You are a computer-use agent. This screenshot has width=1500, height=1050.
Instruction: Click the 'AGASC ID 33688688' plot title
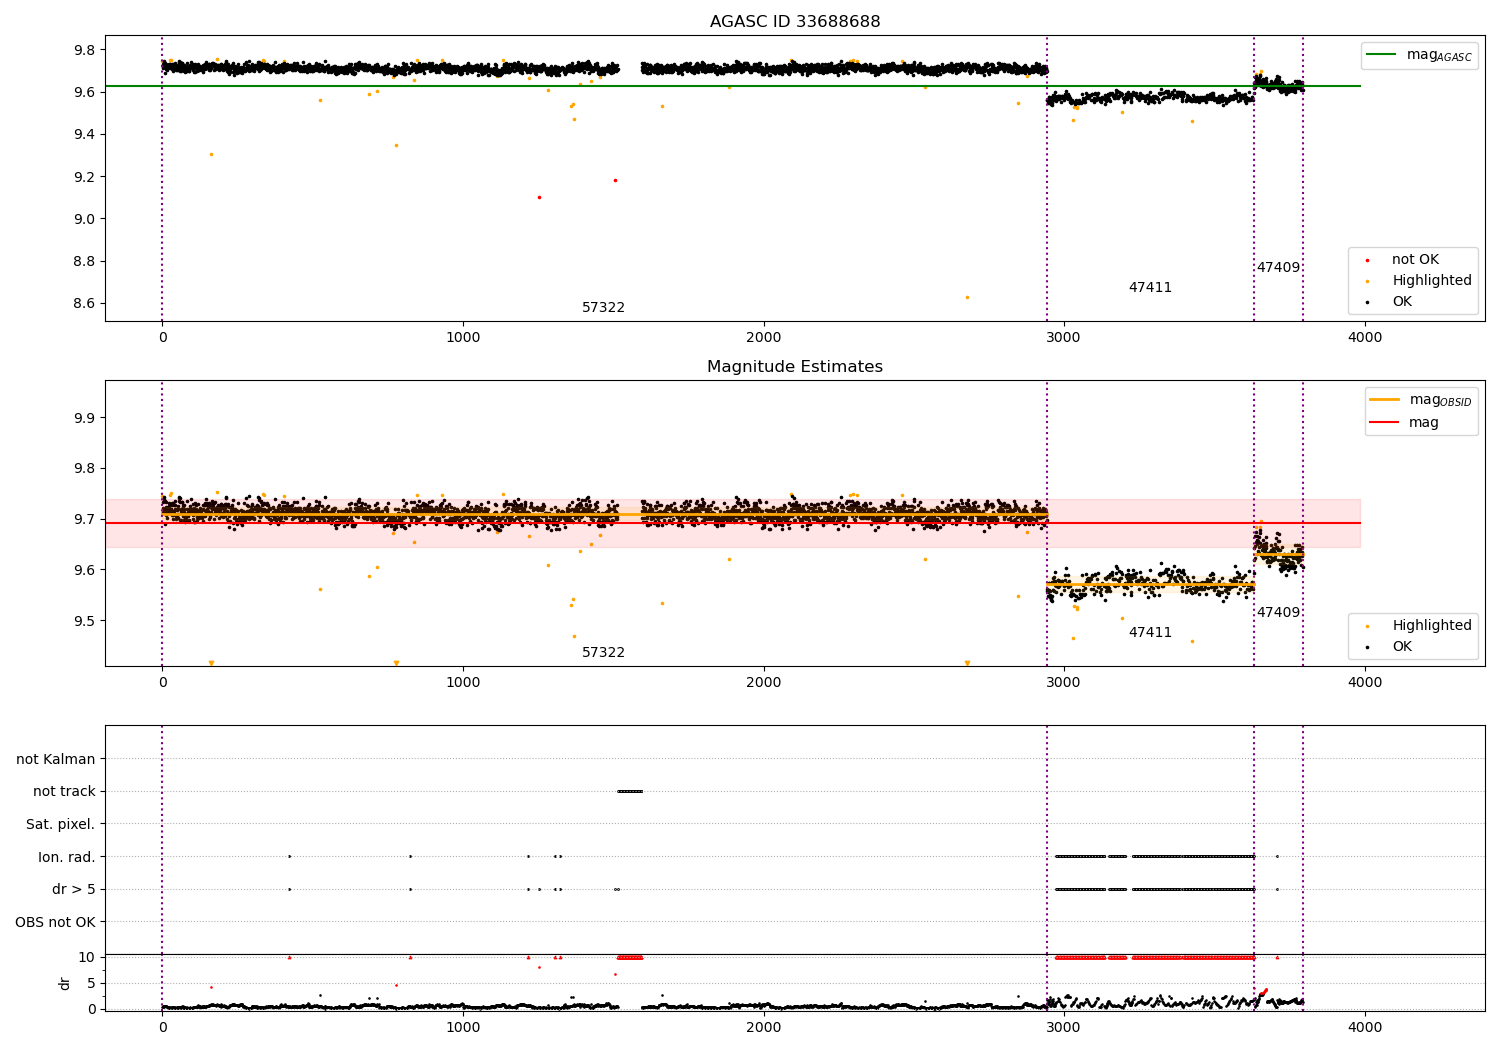coord(795,22)
